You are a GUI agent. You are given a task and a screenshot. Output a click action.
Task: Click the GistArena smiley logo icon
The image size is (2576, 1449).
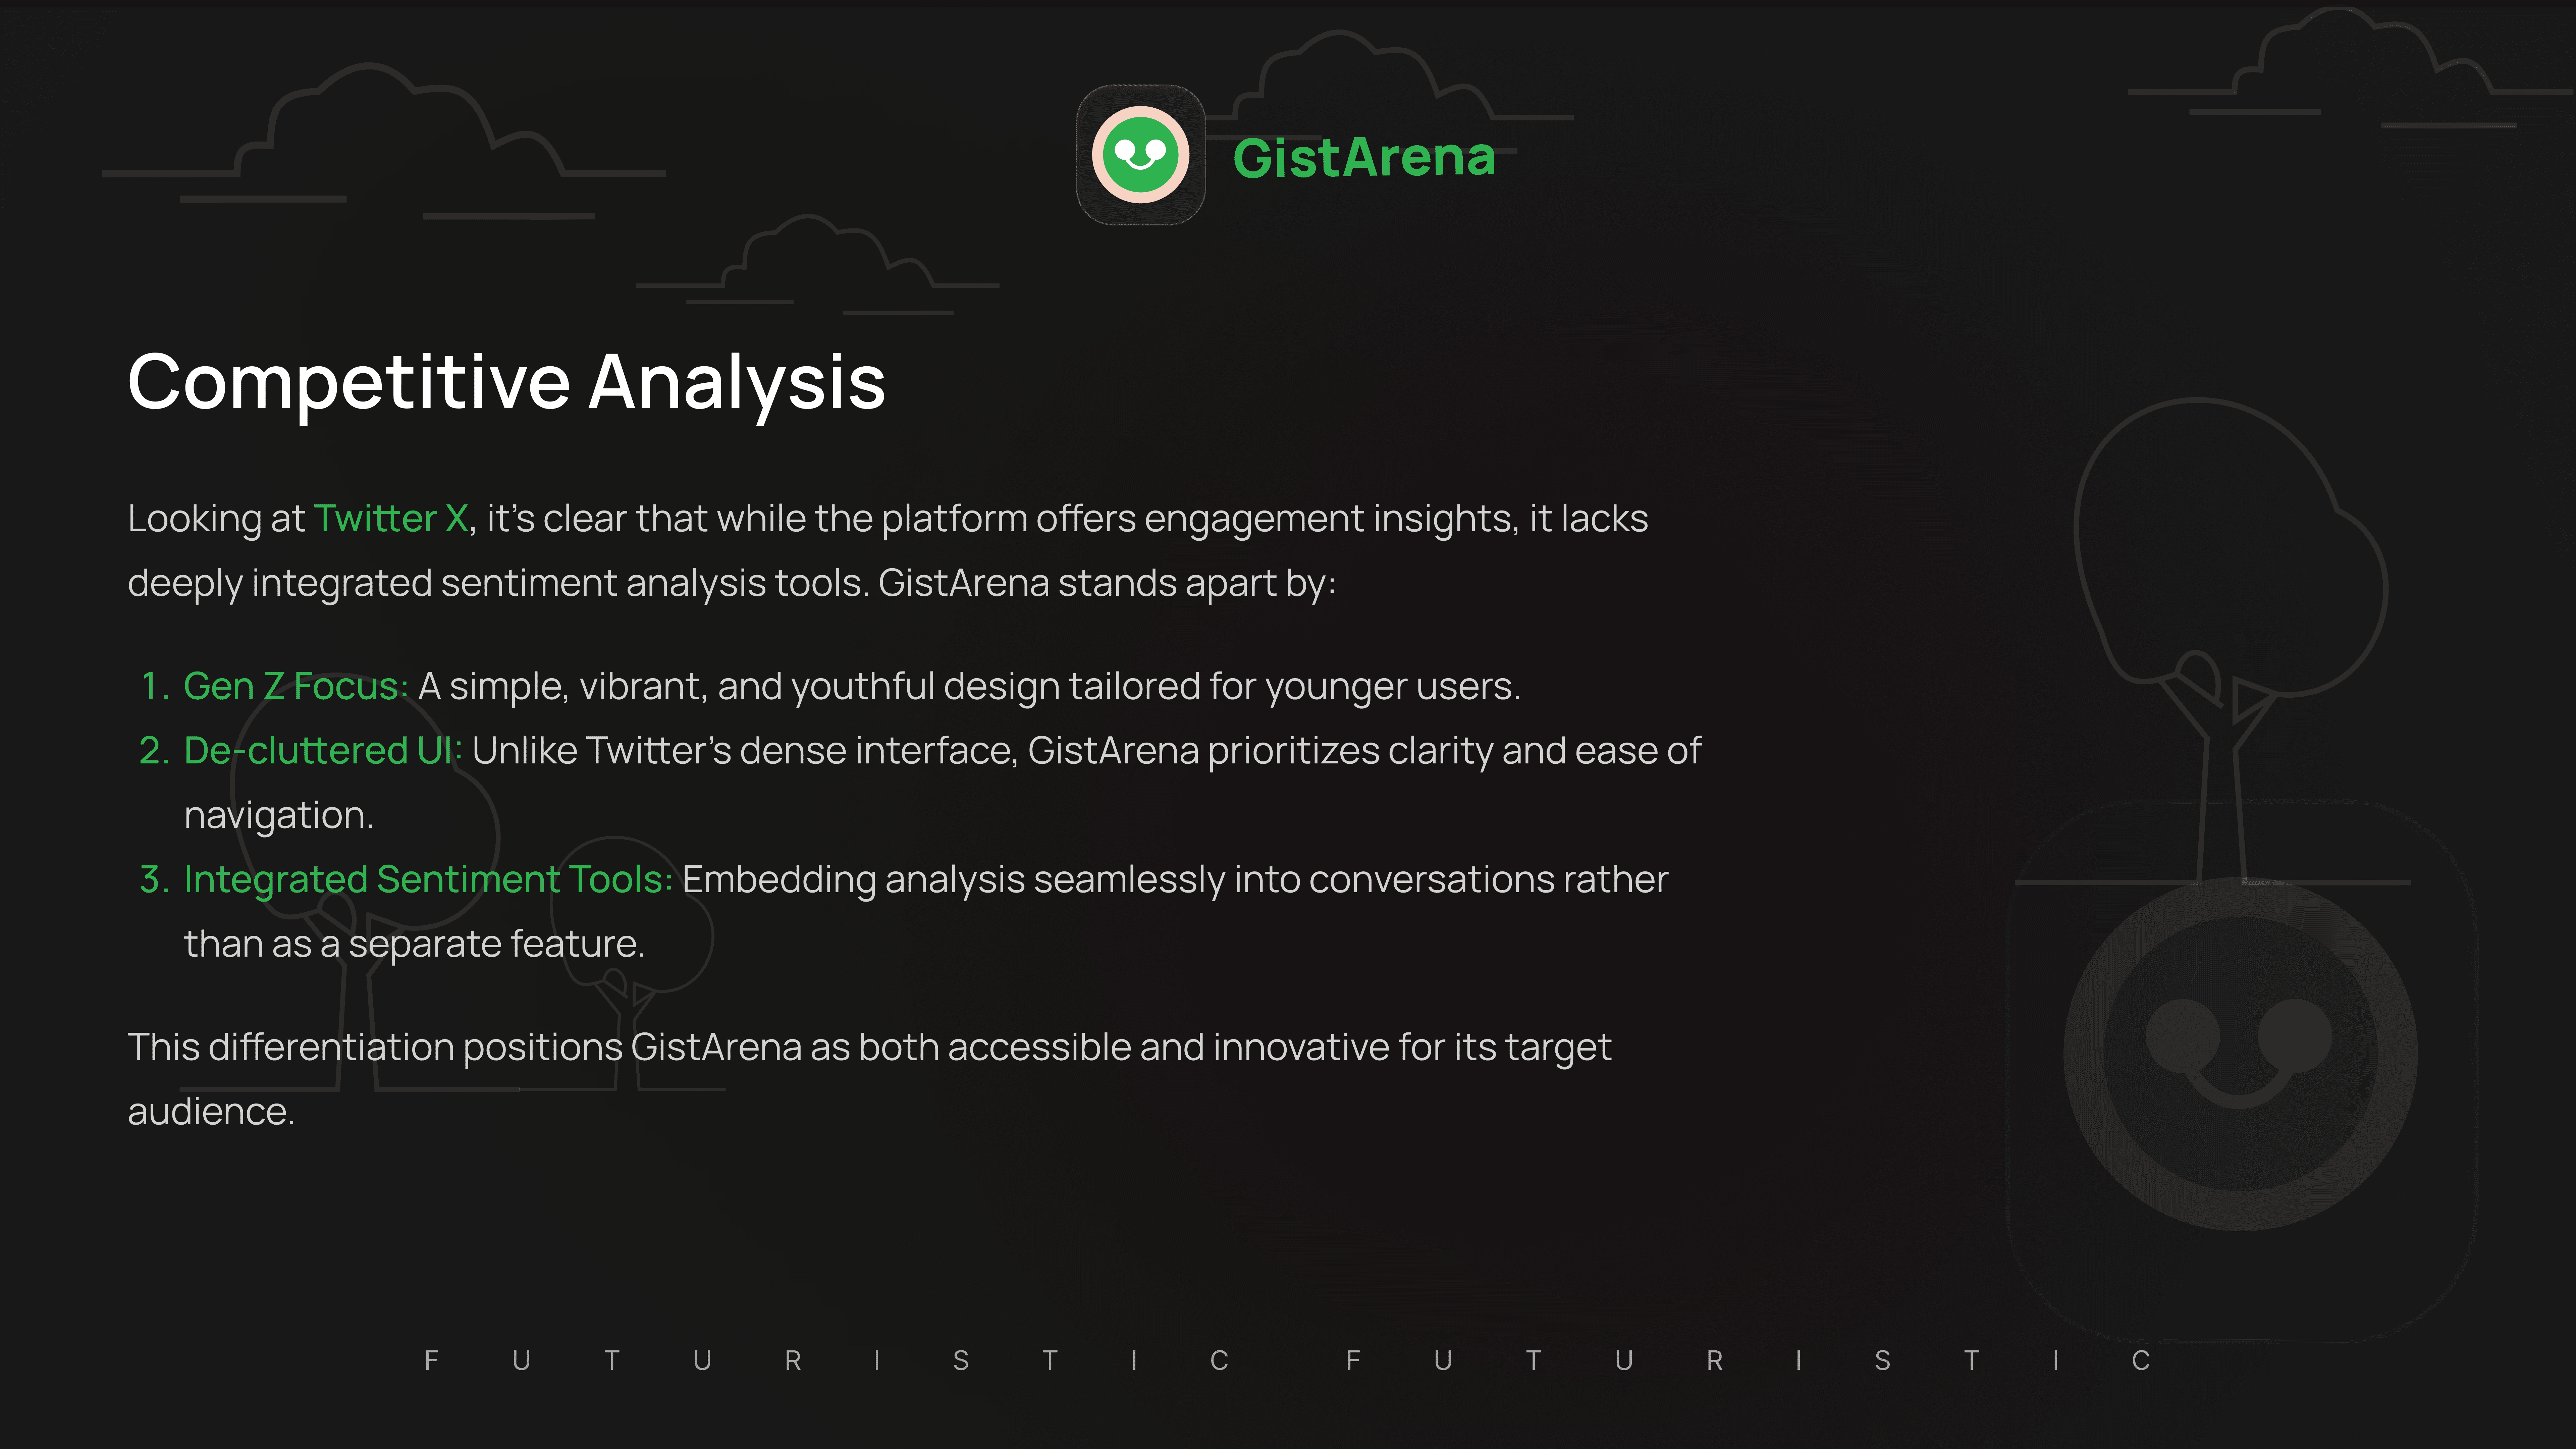[x=1140, y=155]
